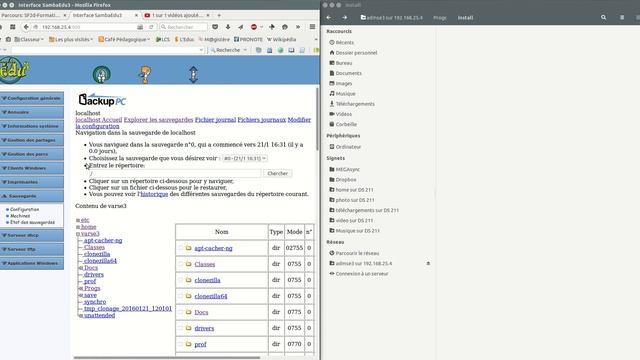Show more Firefox toolbar items chevron
The height and width of the screenshot is (360, 640).
point(298,27)
